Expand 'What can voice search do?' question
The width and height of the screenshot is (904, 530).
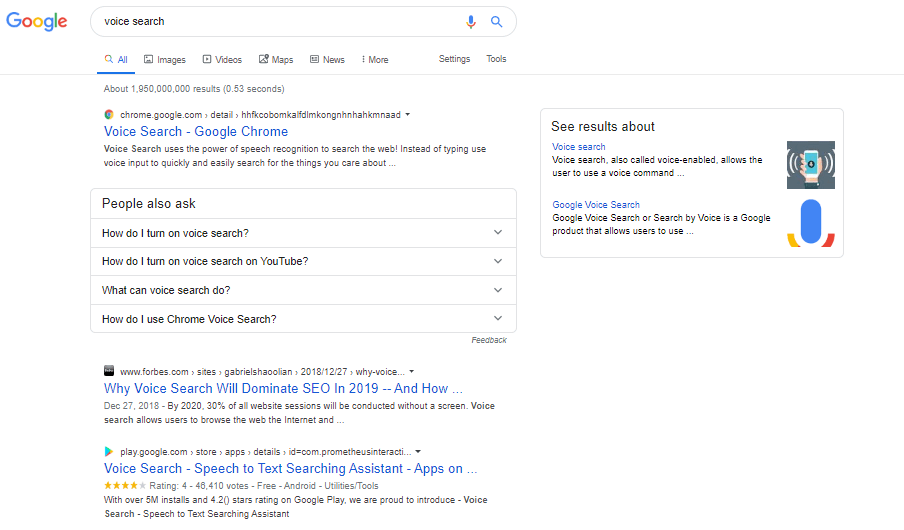coord(303,290)
